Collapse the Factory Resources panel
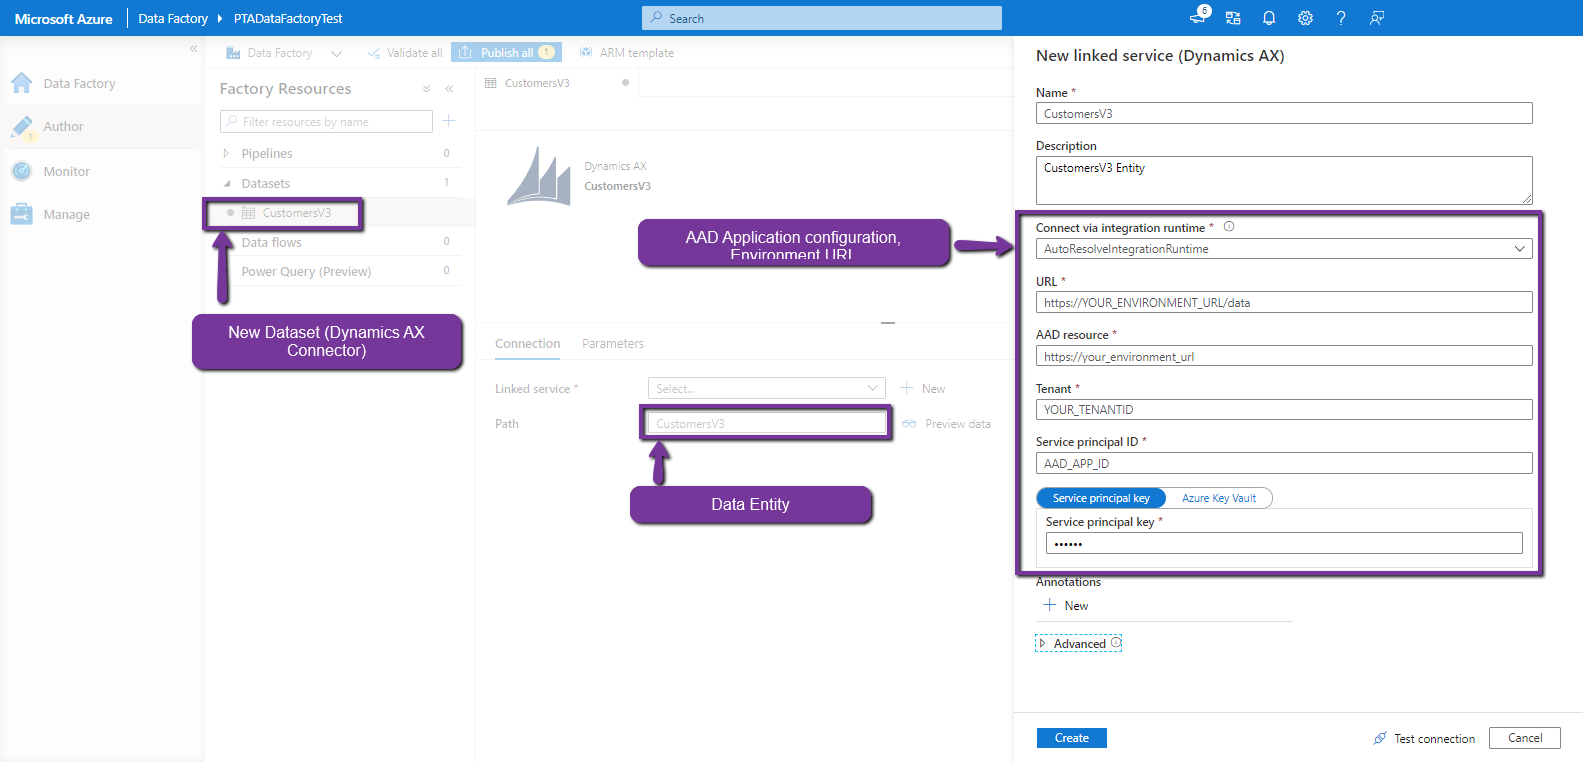The width and height of the screenshot is (1583, 762). (x=449, y=89)
